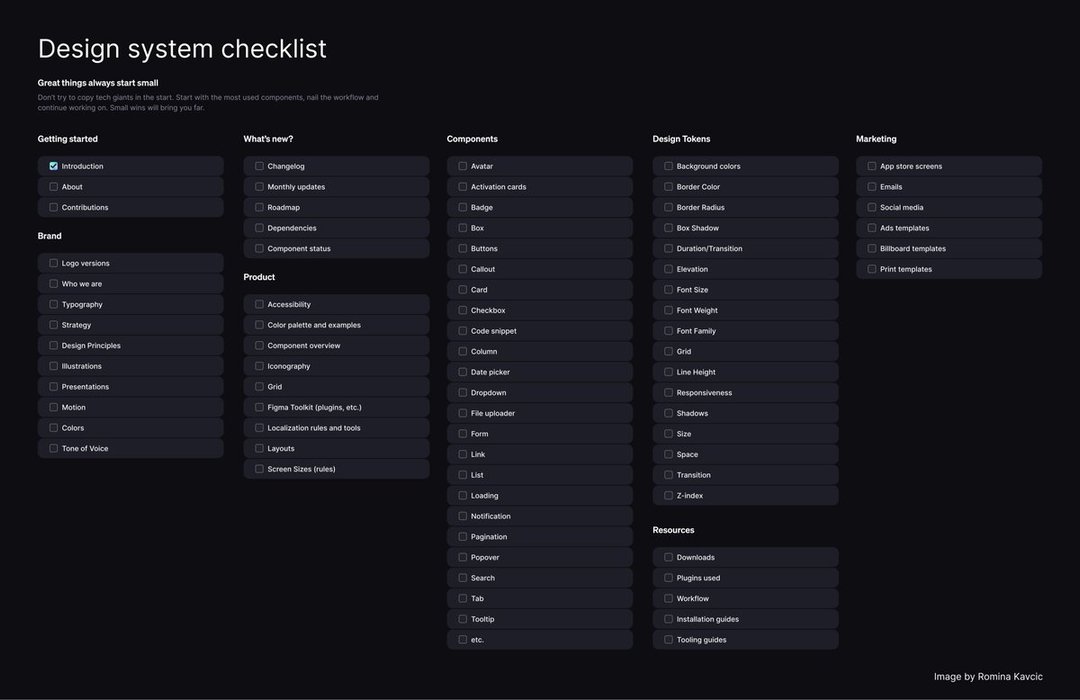Check the Logo versions item
The height and width of the screenshot is (700, 1080).
click(54, 263)
